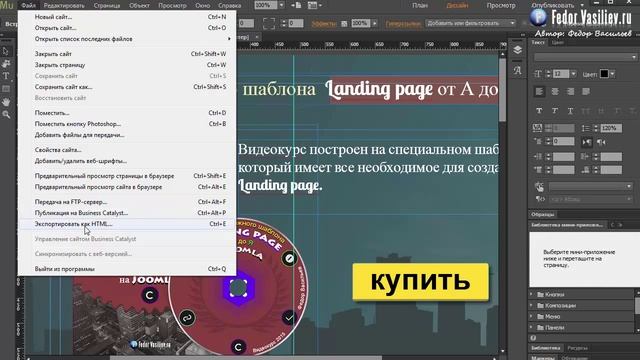The width and height of the screenshot is (640, 360).
Task: Select the Hand tool
Action: tap(6, 102)
